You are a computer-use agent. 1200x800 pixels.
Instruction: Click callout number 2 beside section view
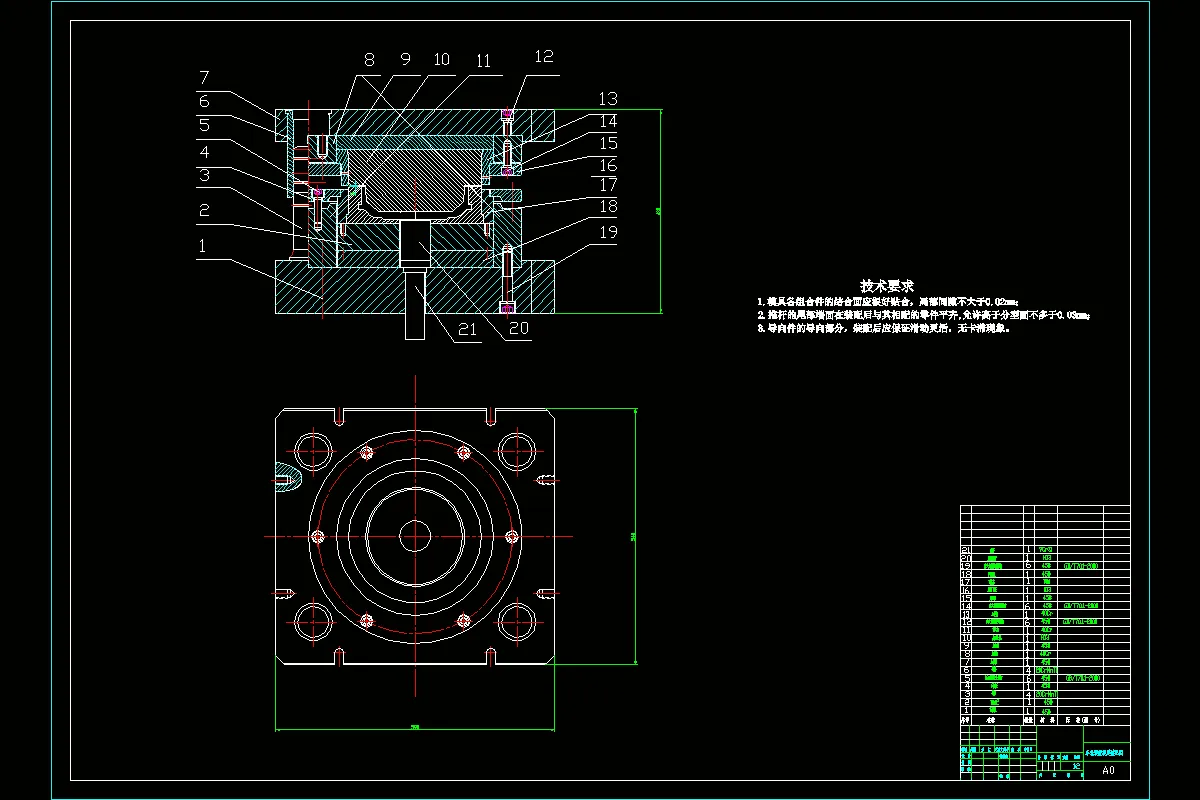[x=203, y=210]
